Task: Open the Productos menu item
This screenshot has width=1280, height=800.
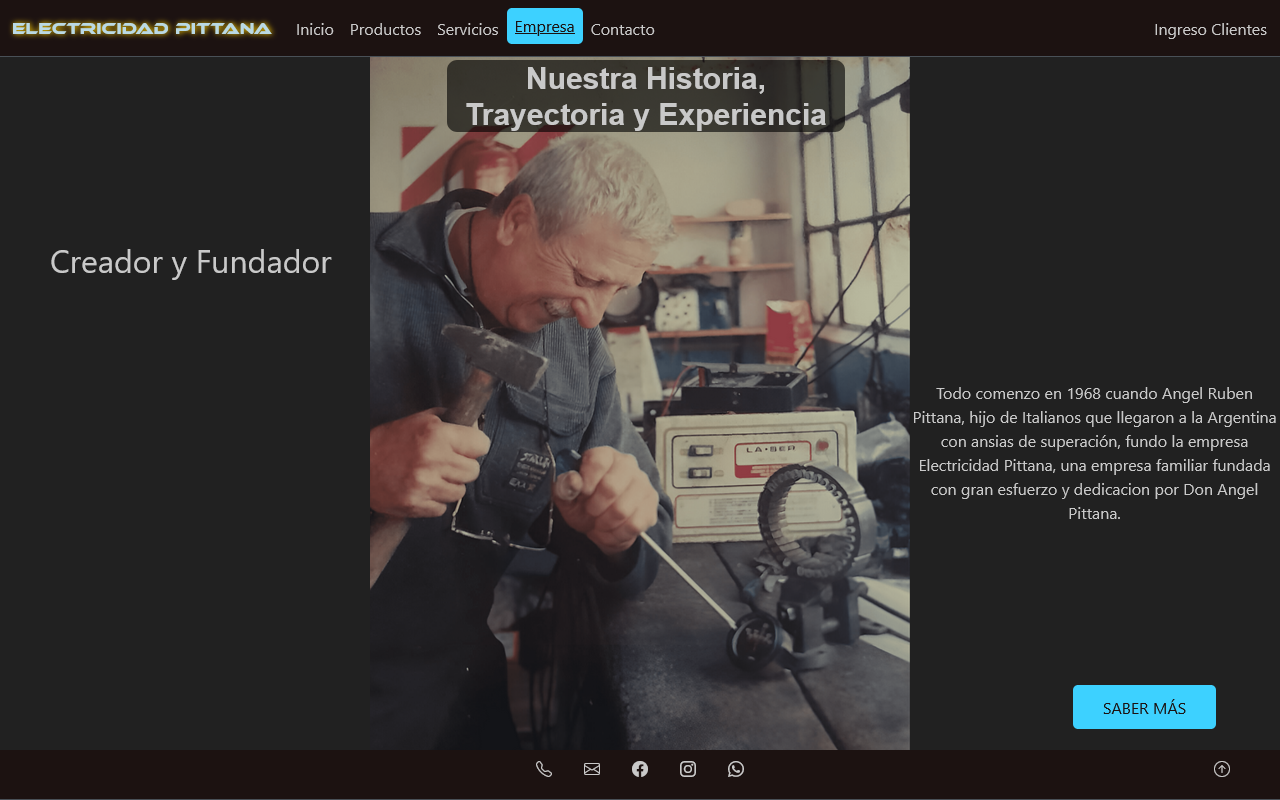Action: (385, 29)
